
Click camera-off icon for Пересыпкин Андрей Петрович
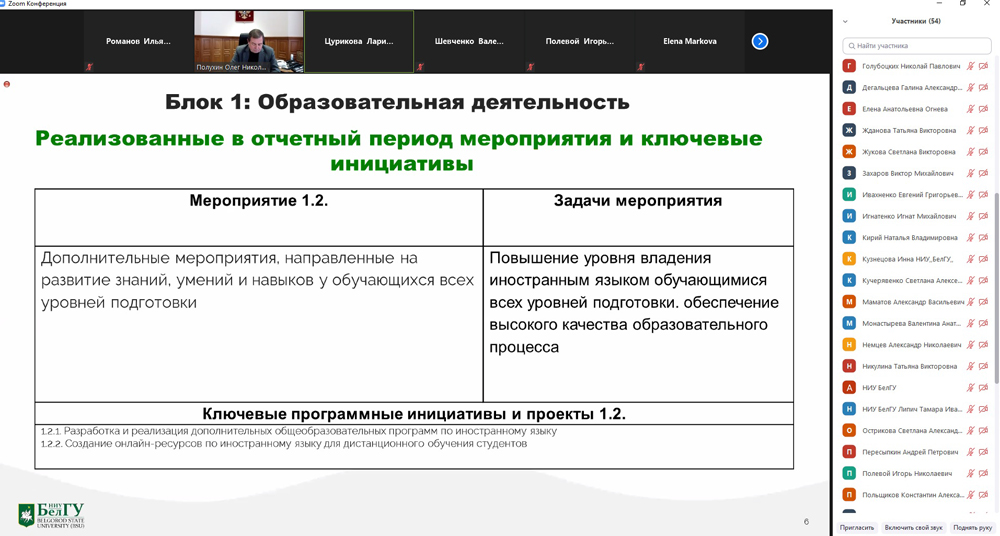tap(984, 452)
